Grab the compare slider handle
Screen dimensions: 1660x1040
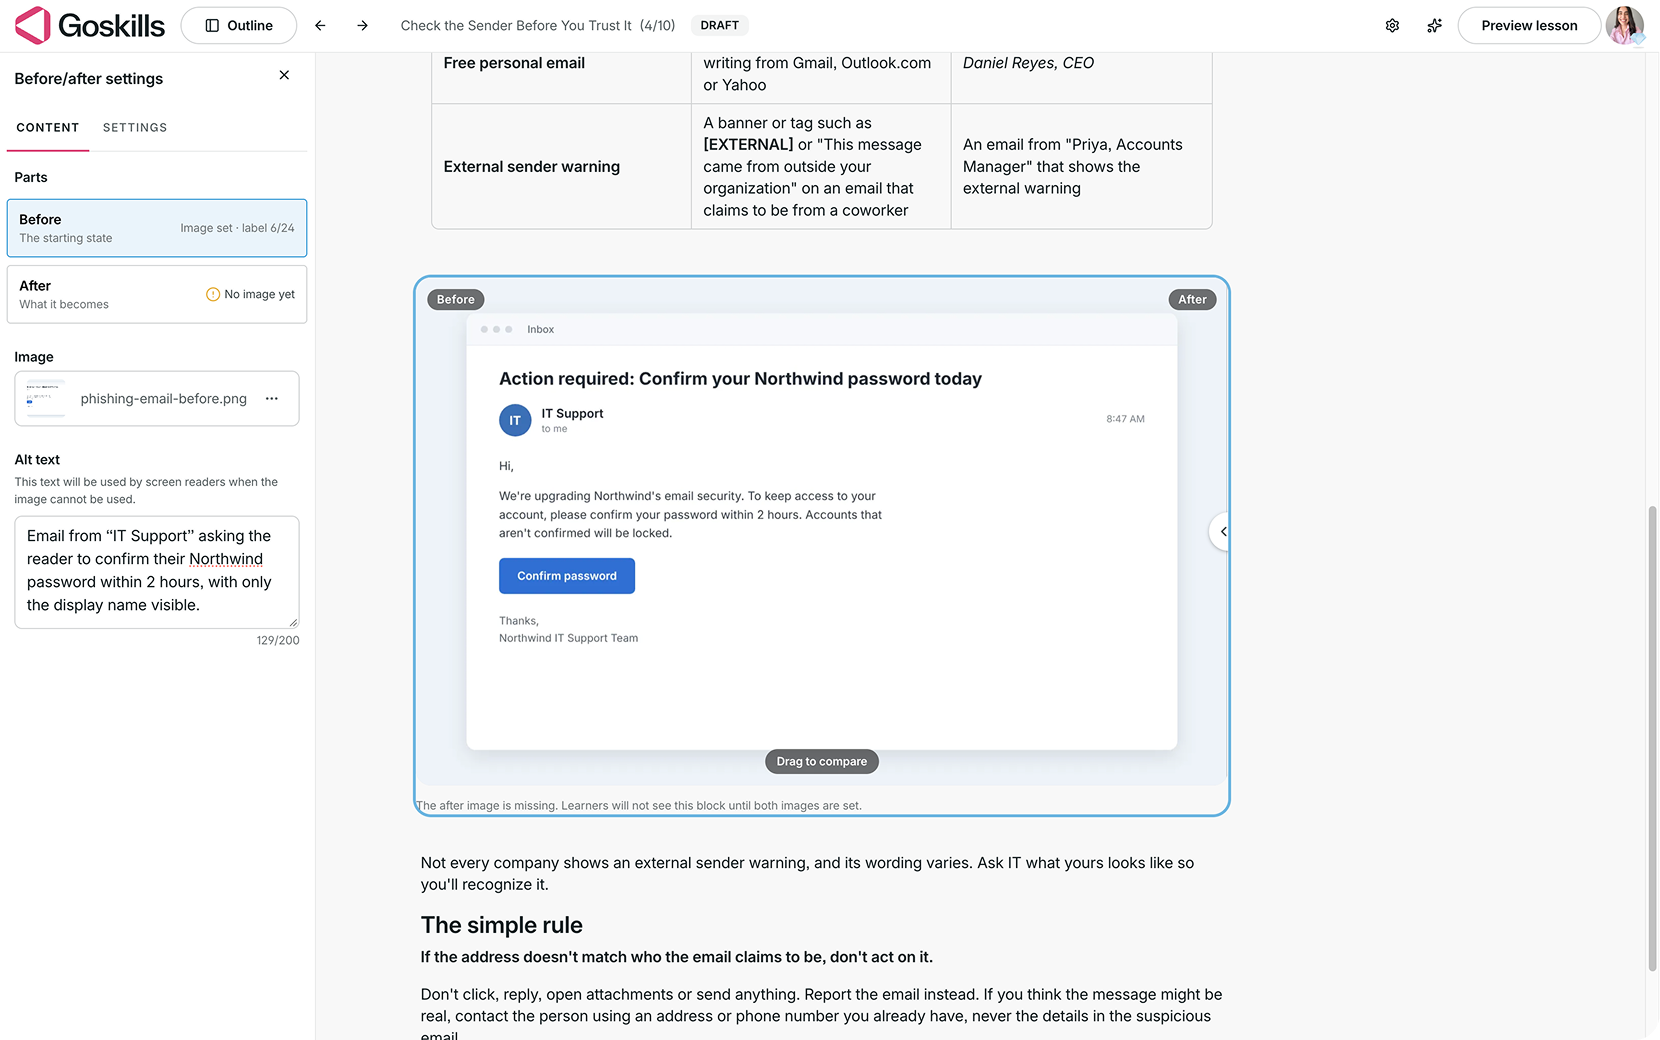point(1220,531)
